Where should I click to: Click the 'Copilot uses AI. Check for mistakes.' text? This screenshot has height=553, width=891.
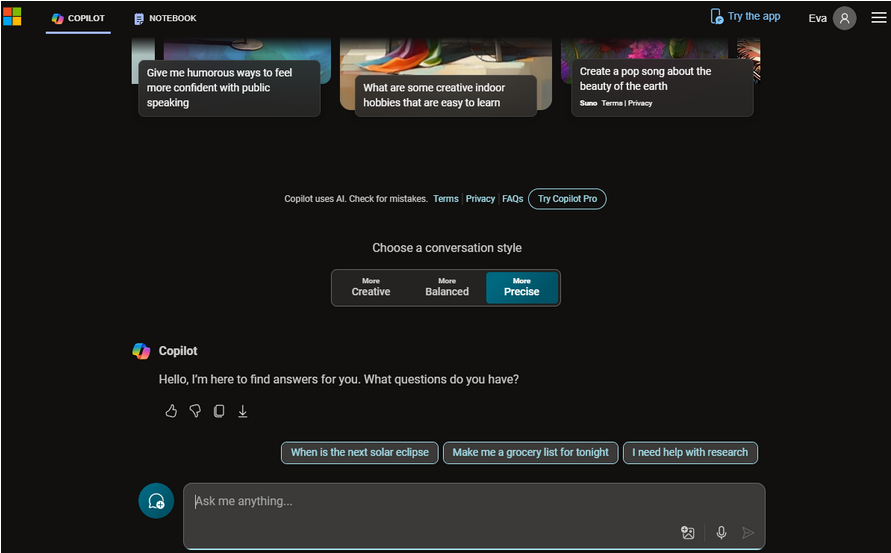click(356, 199)
